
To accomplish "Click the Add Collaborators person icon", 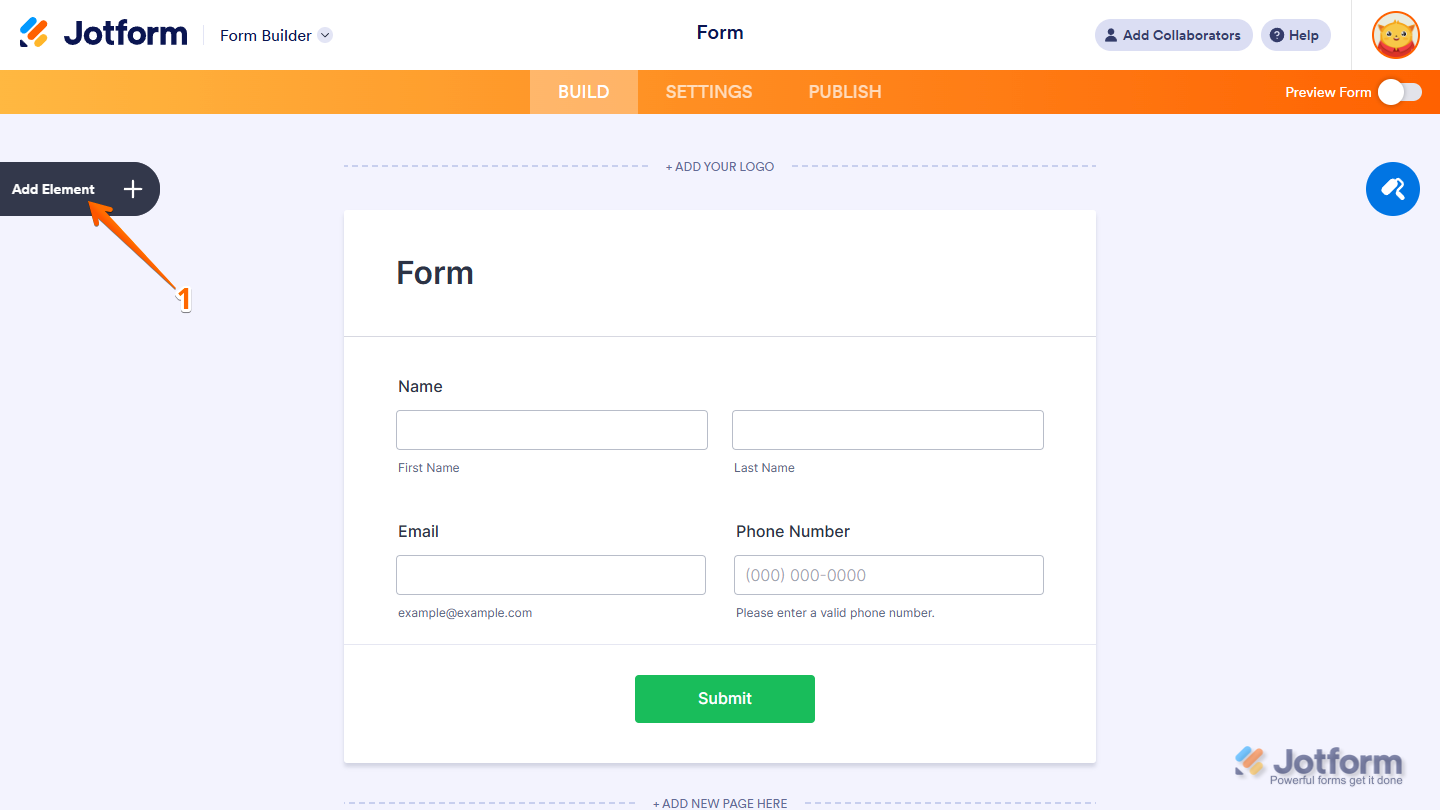I will coord(1110,35).
